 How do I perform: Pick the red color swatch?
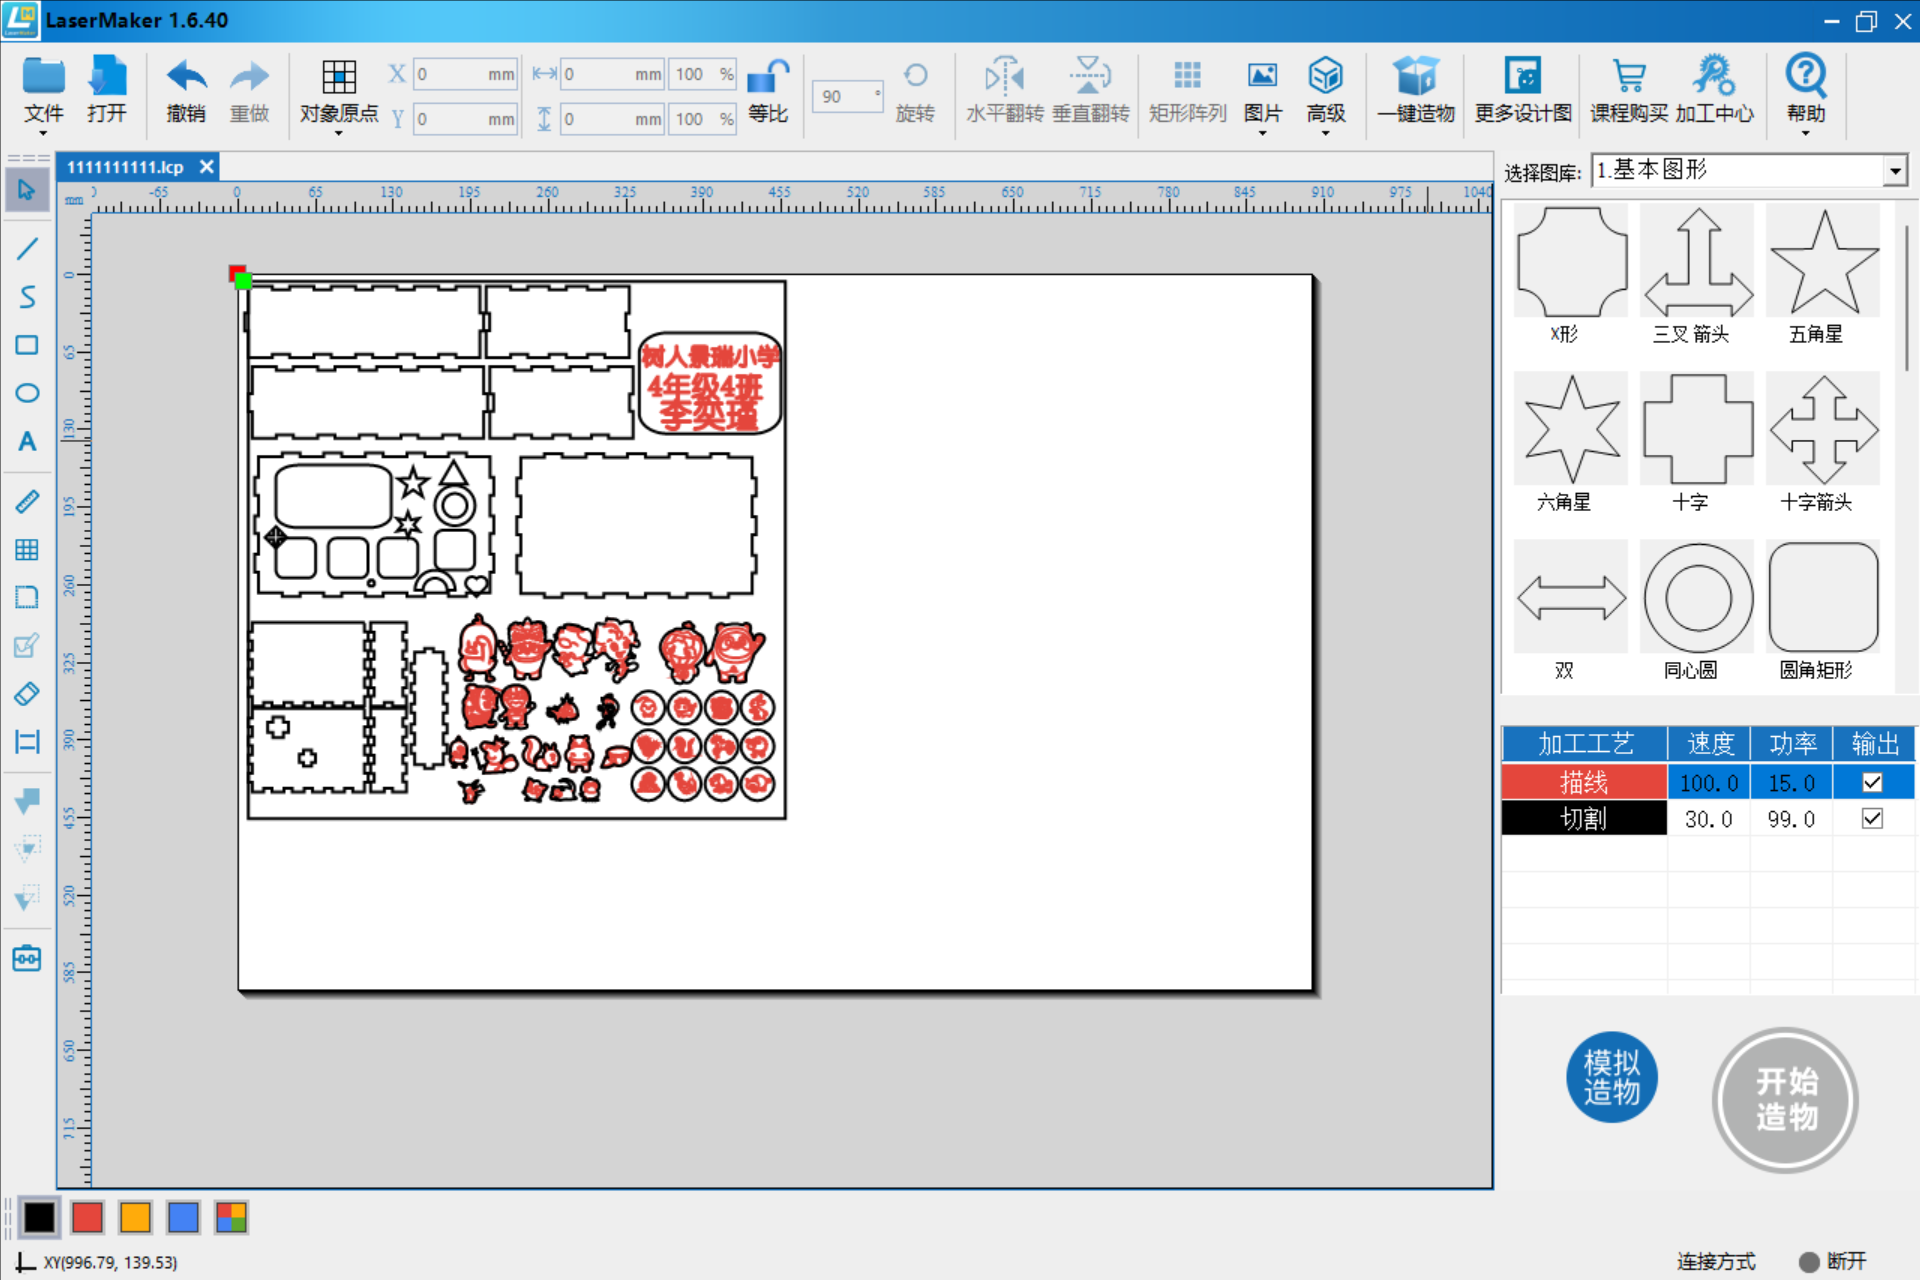[x=87, y=1217]
